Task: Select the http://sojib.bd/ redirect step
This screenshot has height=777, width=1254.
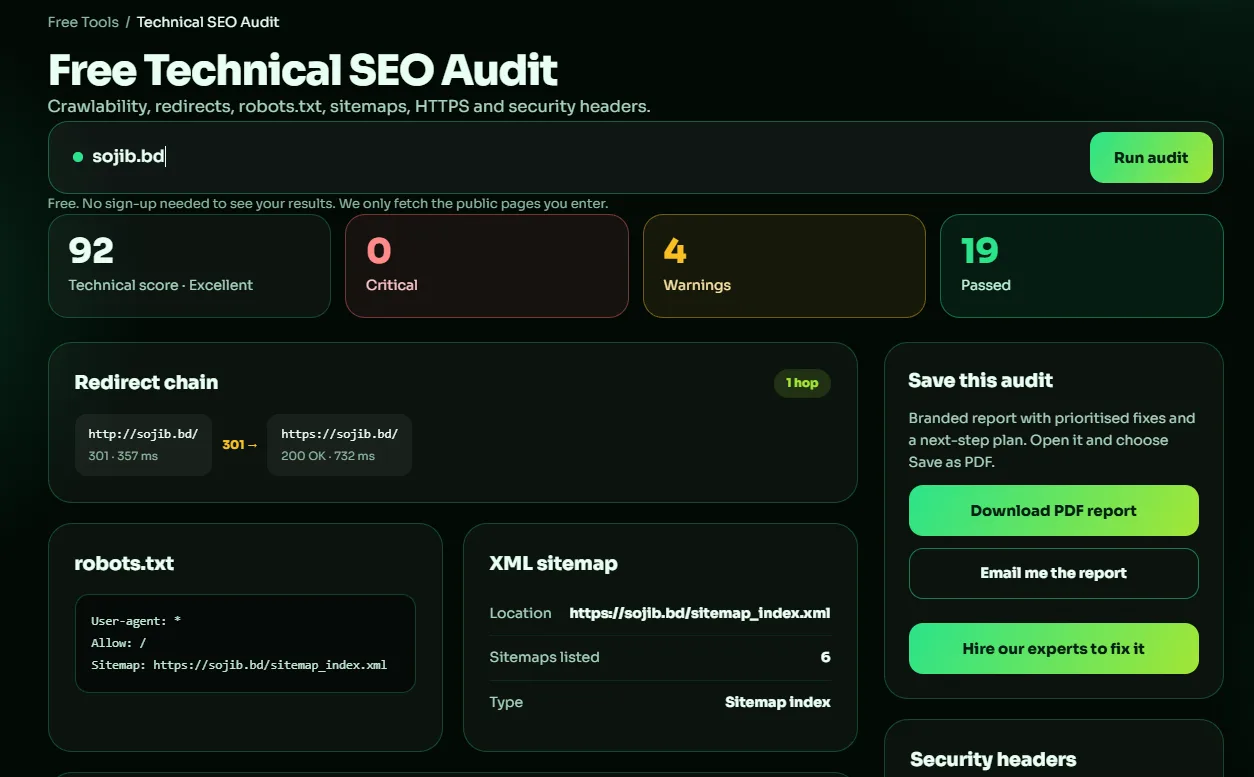Action: (x=143, y=444)
